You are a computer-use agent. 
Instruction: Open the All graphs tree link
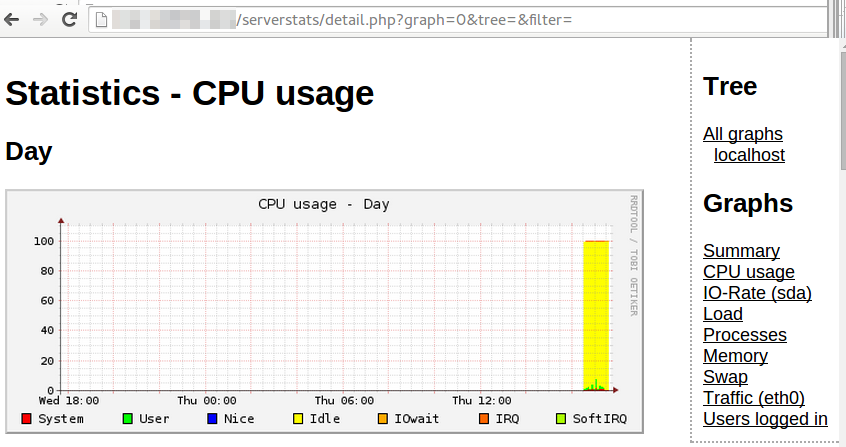click(742, 134)
